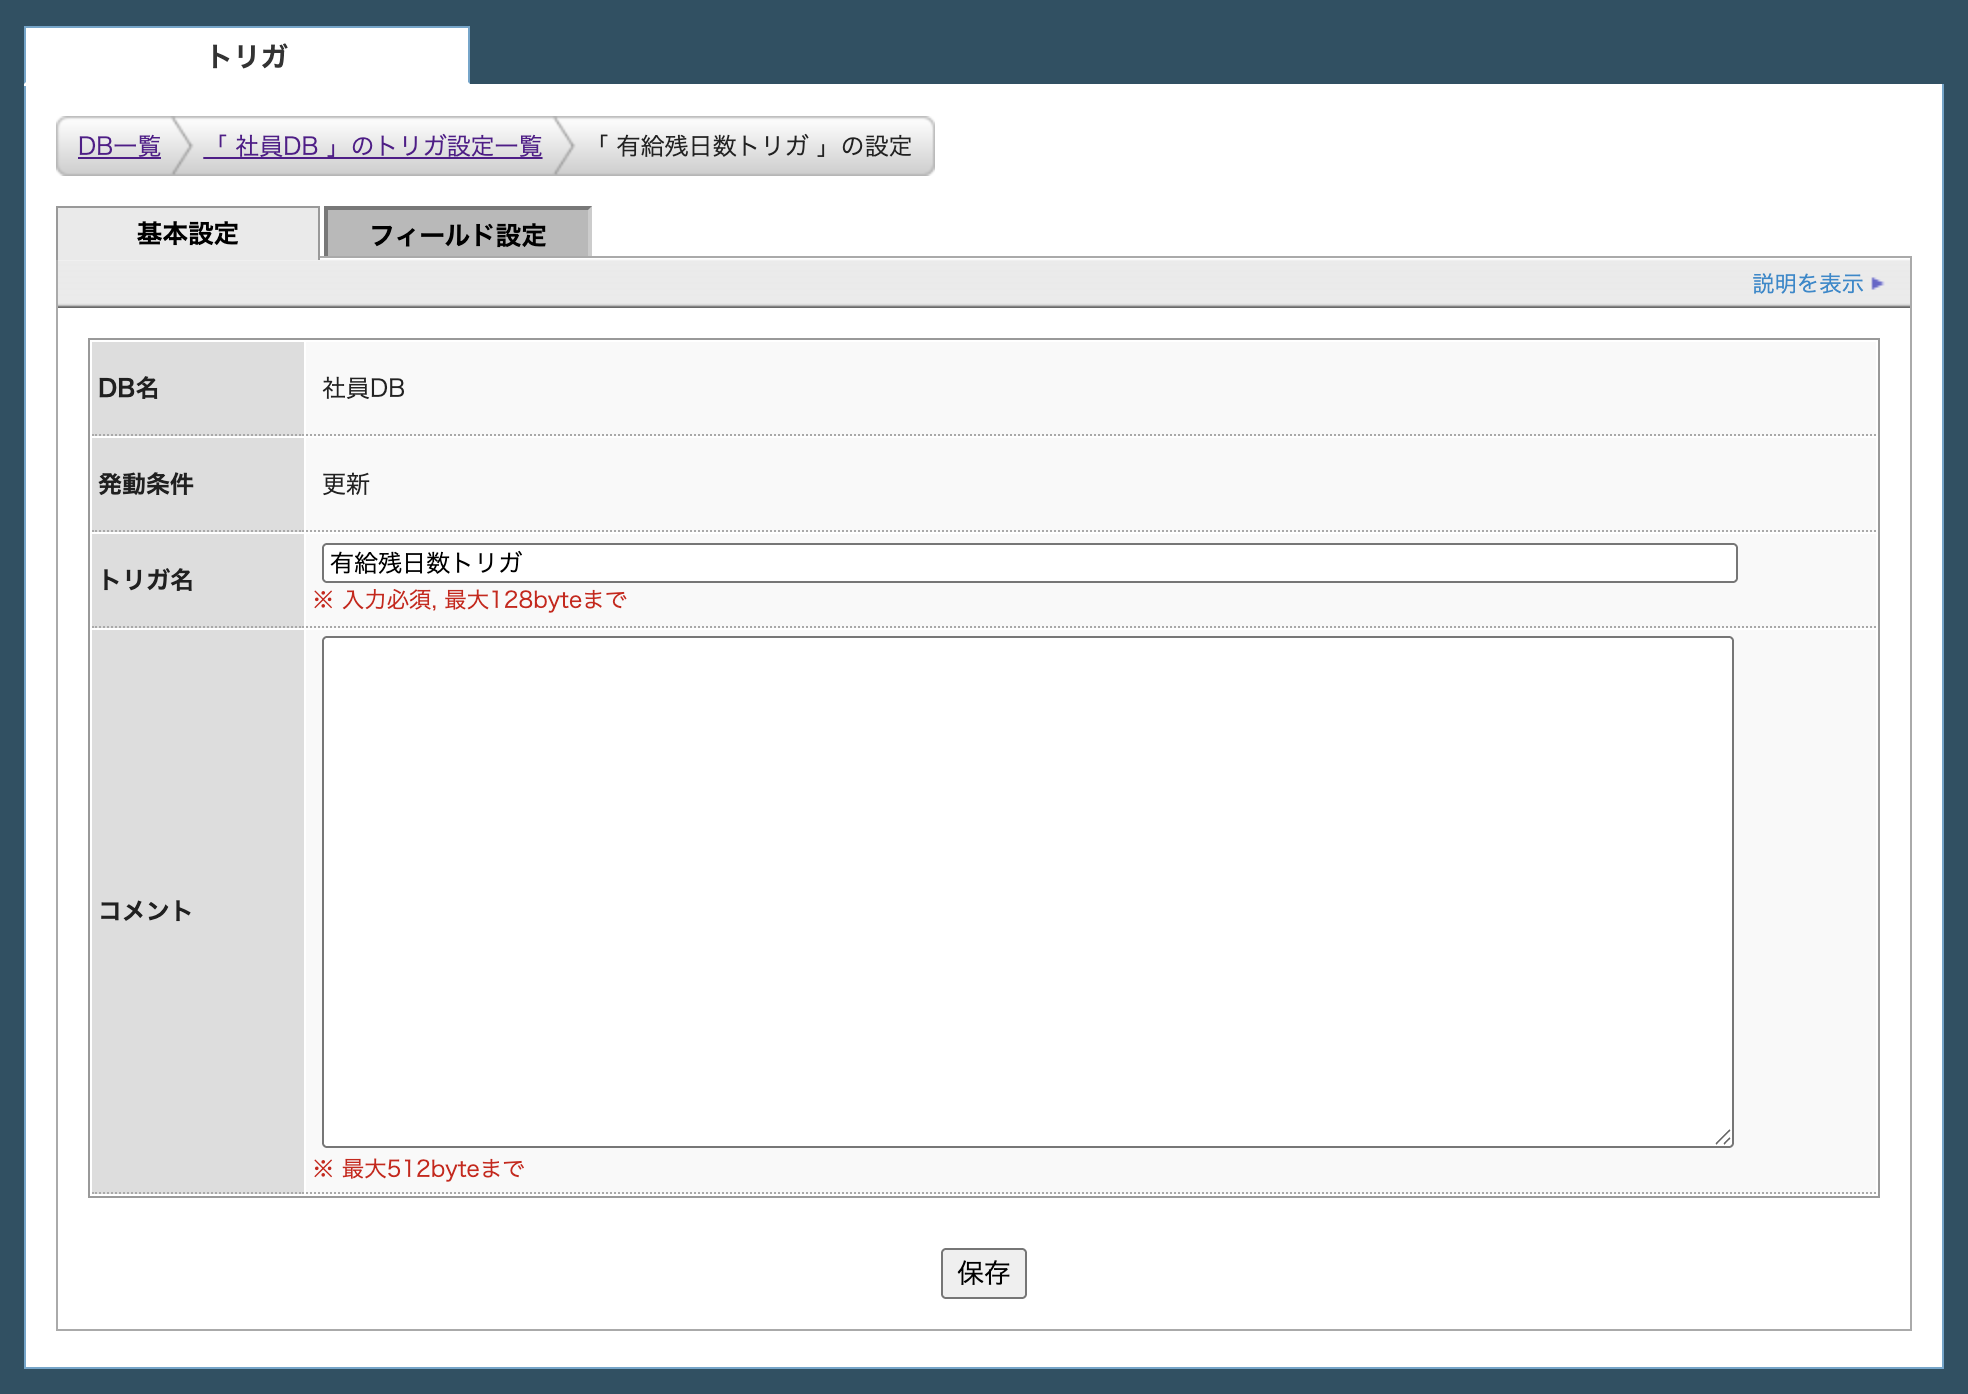Screen dimensions: 1968x1394
Task: Click the 社員DB value text
Action: 363,388
